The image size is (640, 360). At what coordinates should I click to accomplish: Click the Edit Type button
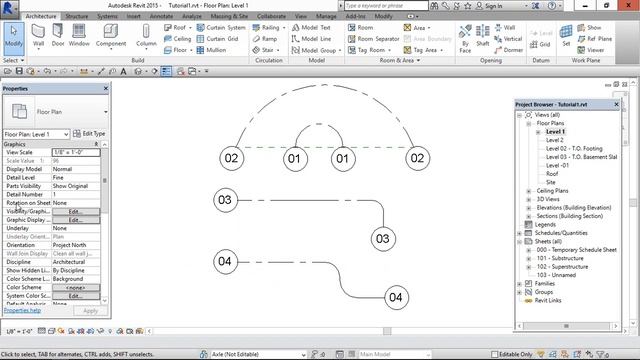89,133
